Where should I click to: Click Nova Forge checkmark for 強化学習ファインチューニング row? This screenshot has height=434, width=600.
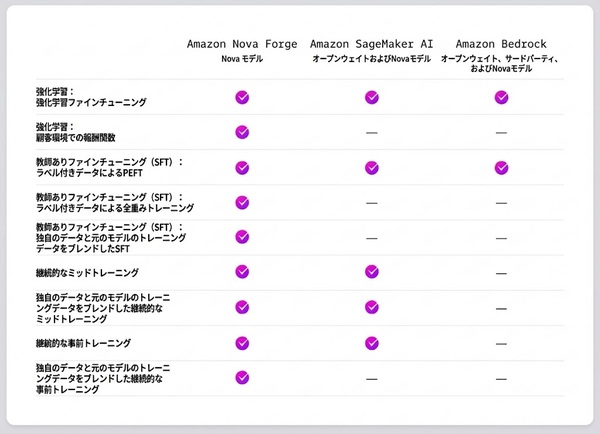[x=241, y=97]
